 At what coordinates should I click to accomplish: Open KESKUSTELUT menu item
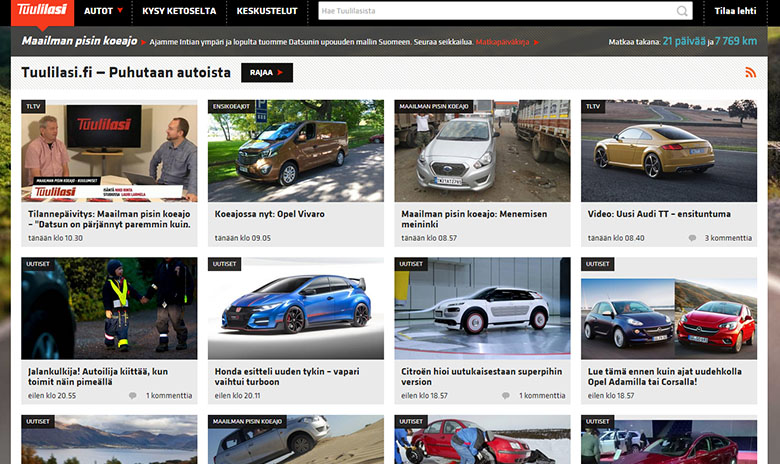267,11
